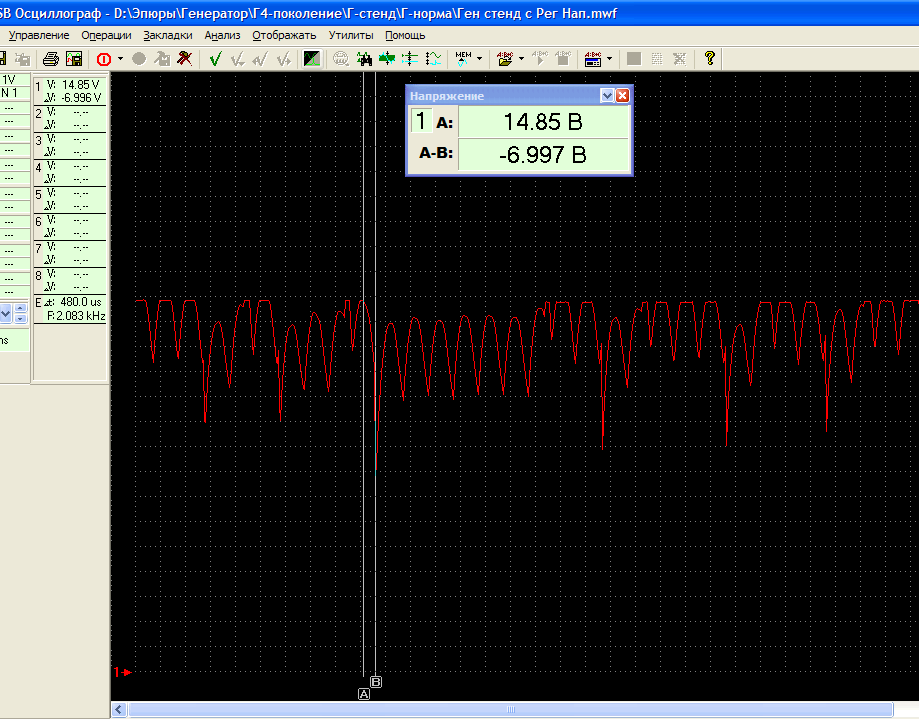Click channel 2 measurement row in side panel
The height and width of the screenshot is (720, 919).
point(70,119)
